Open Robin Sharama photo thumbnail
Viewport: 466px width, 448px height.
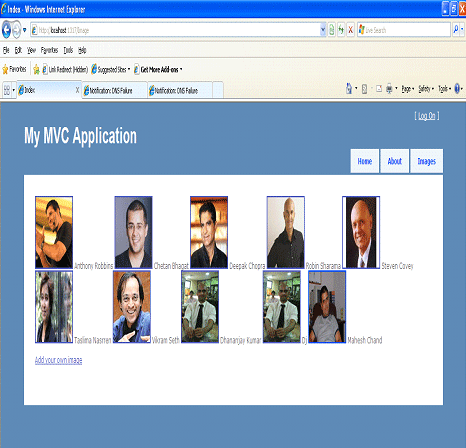click(286, 232)
